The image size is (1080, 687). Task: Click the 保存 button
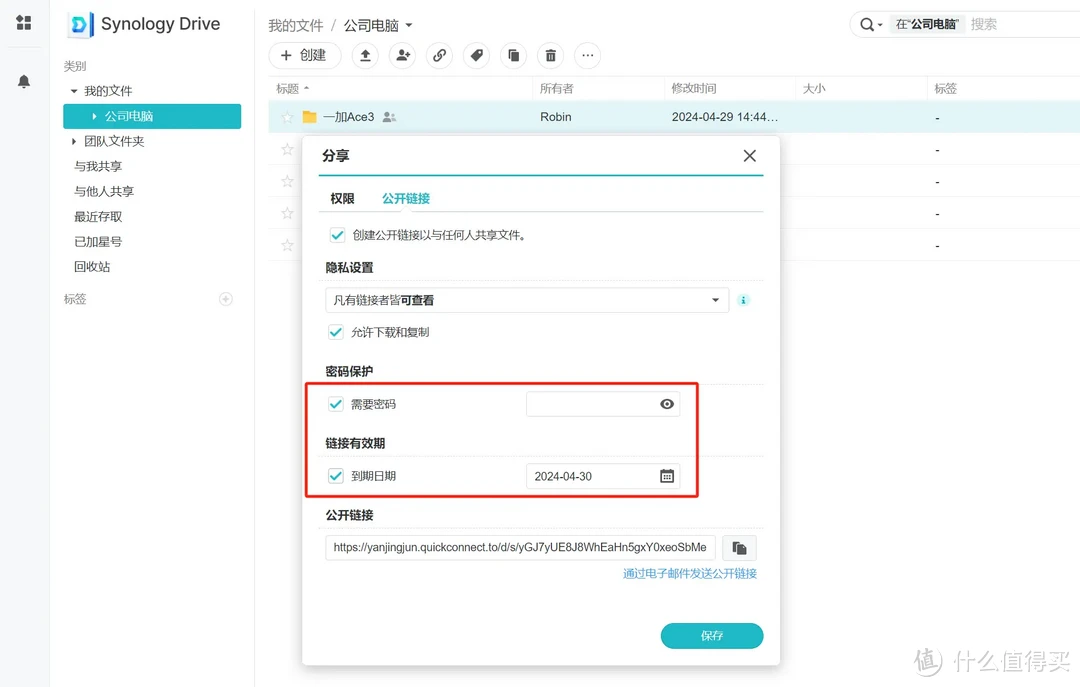point(712,635)
